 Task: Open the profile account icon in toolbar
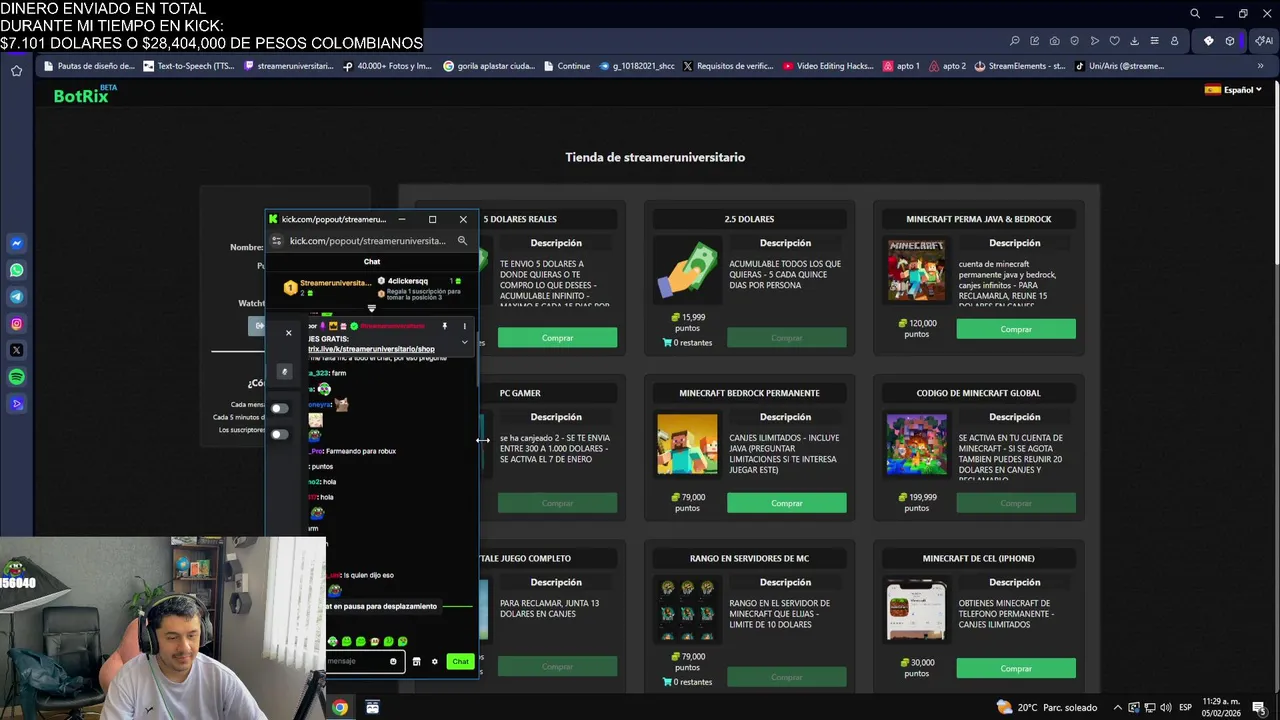[x=1175, y=41]
